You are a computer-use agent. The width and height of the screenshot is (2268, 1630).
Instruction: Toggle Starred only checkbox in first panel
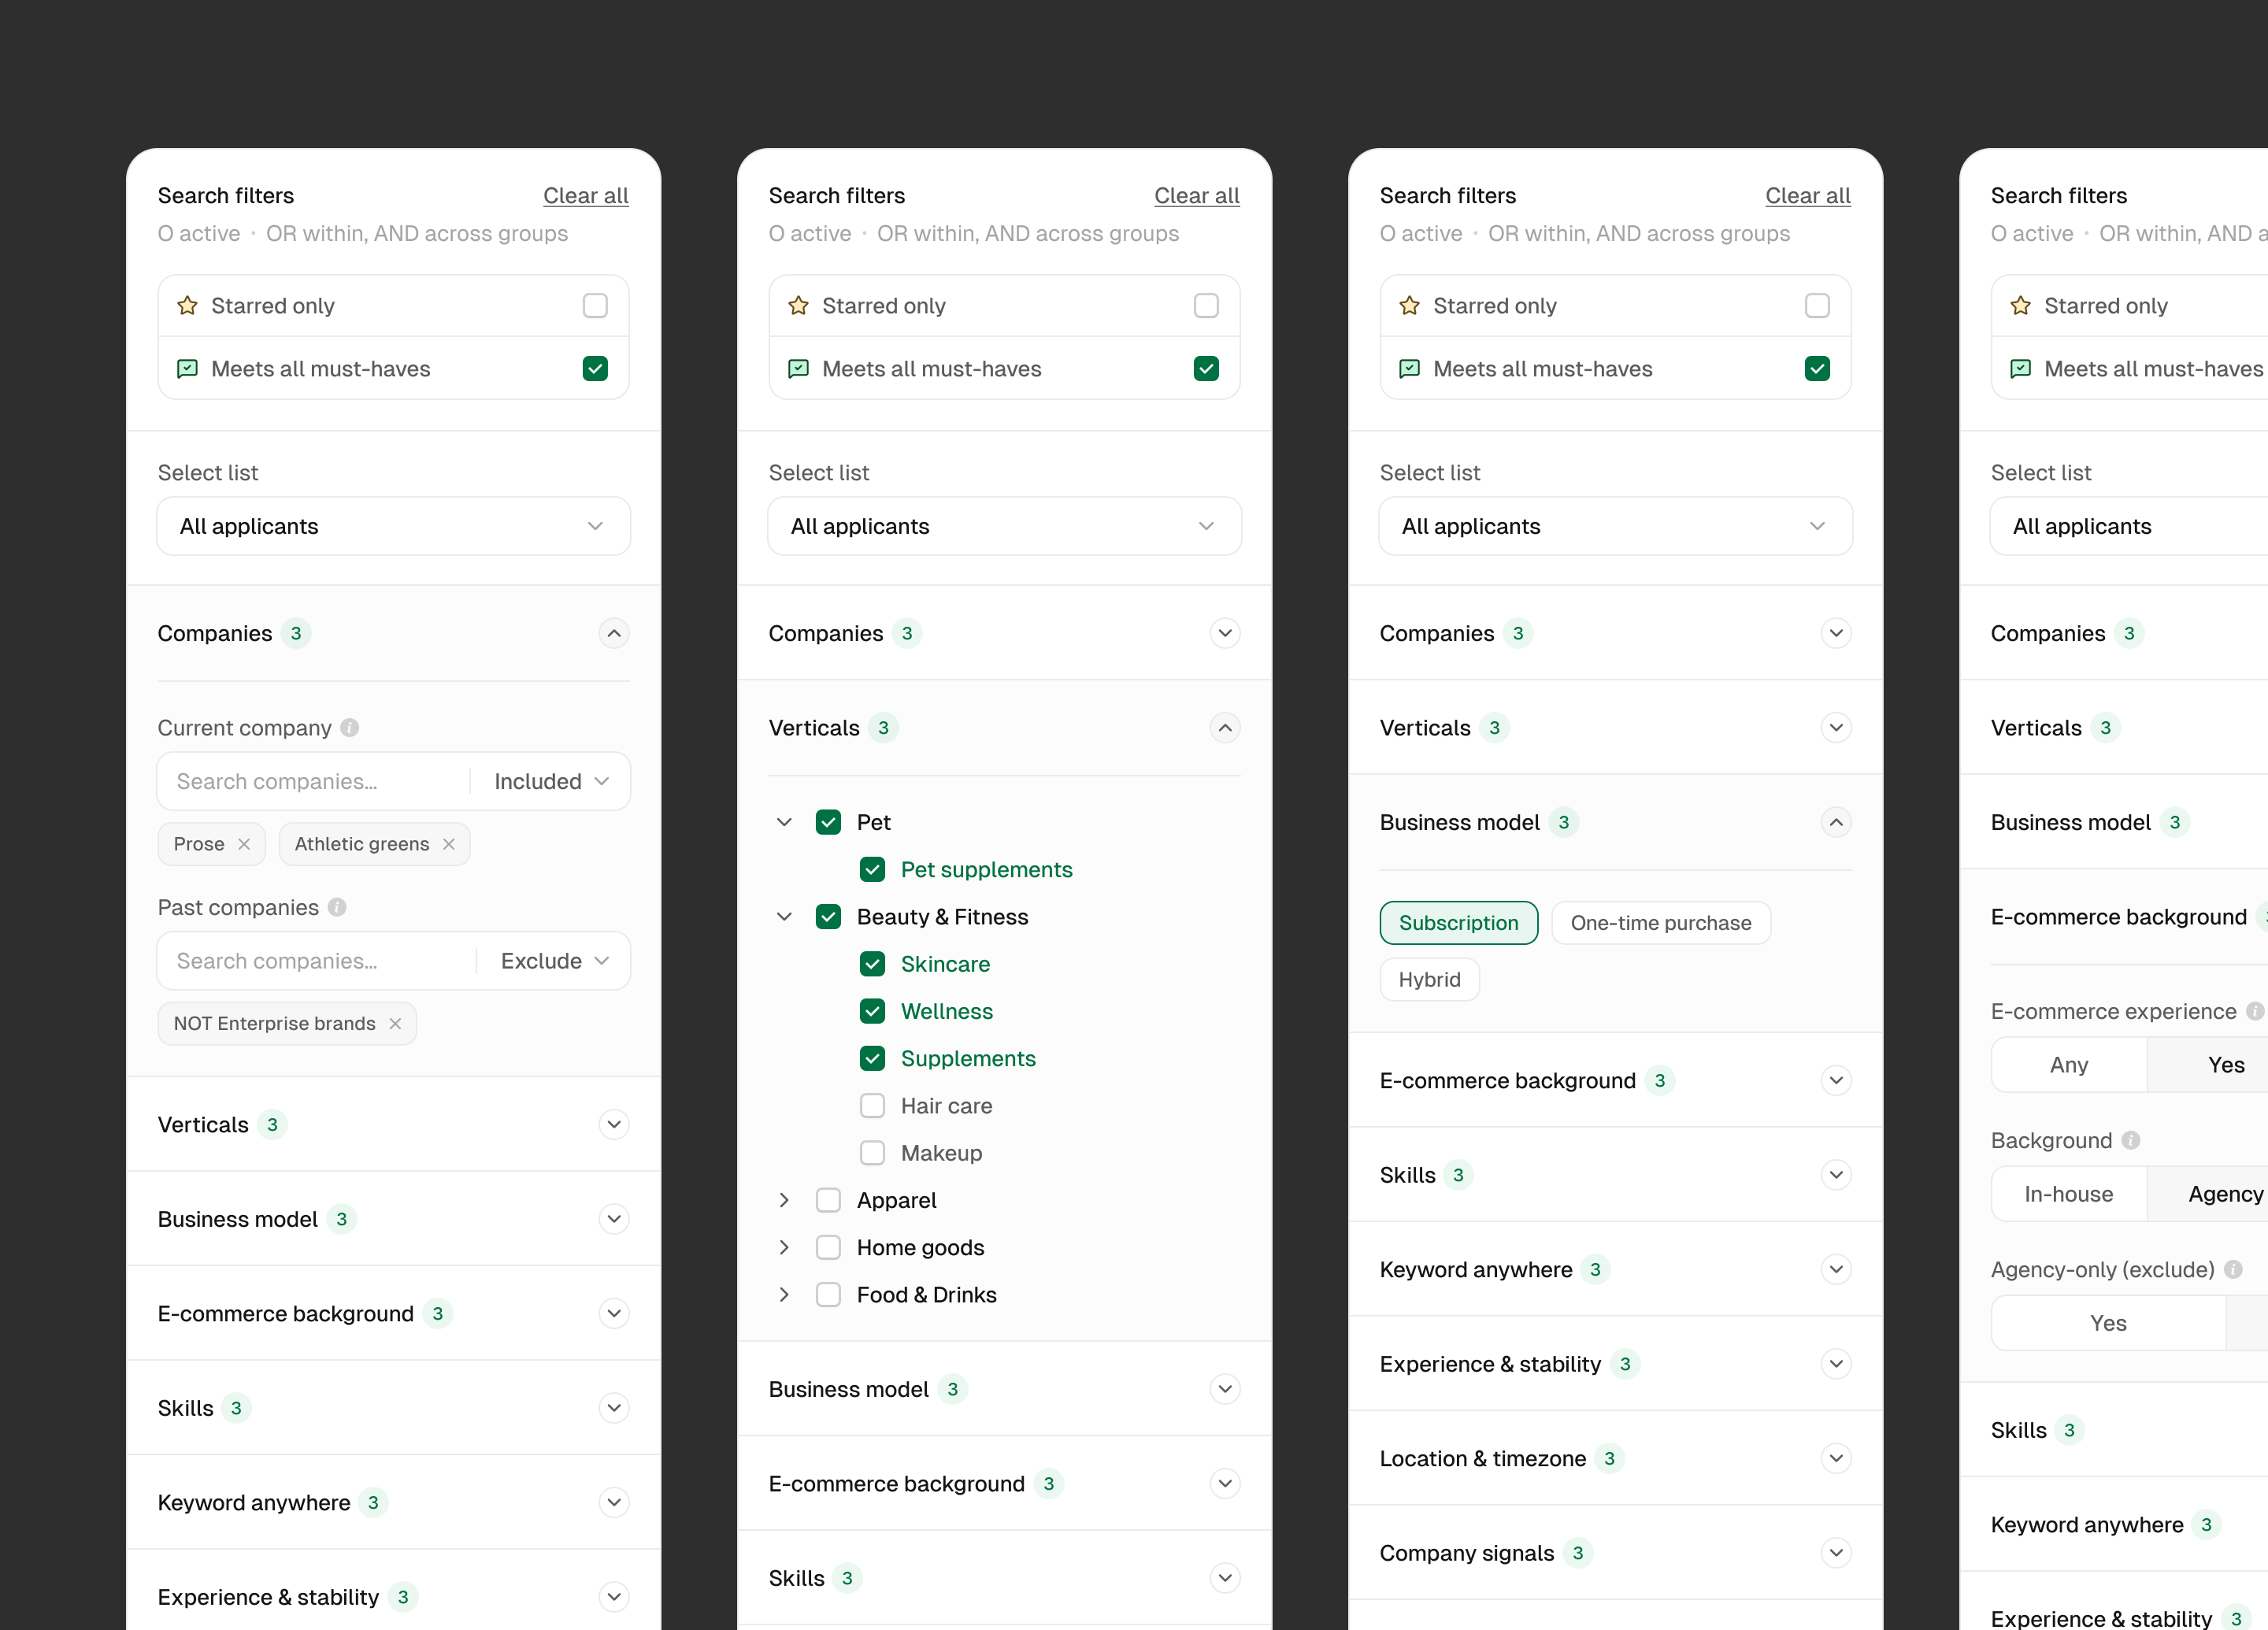(x=595, y=305)
